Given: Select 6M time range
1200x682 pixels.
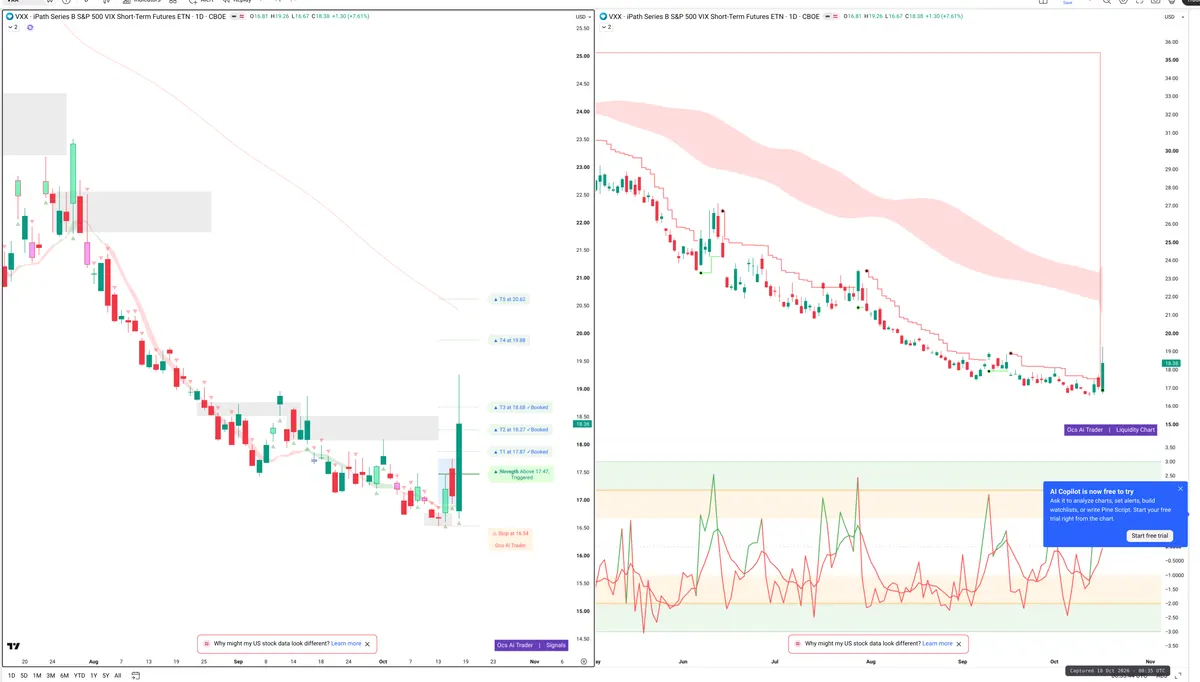Looking at the screenshot, I should [64, 676].
